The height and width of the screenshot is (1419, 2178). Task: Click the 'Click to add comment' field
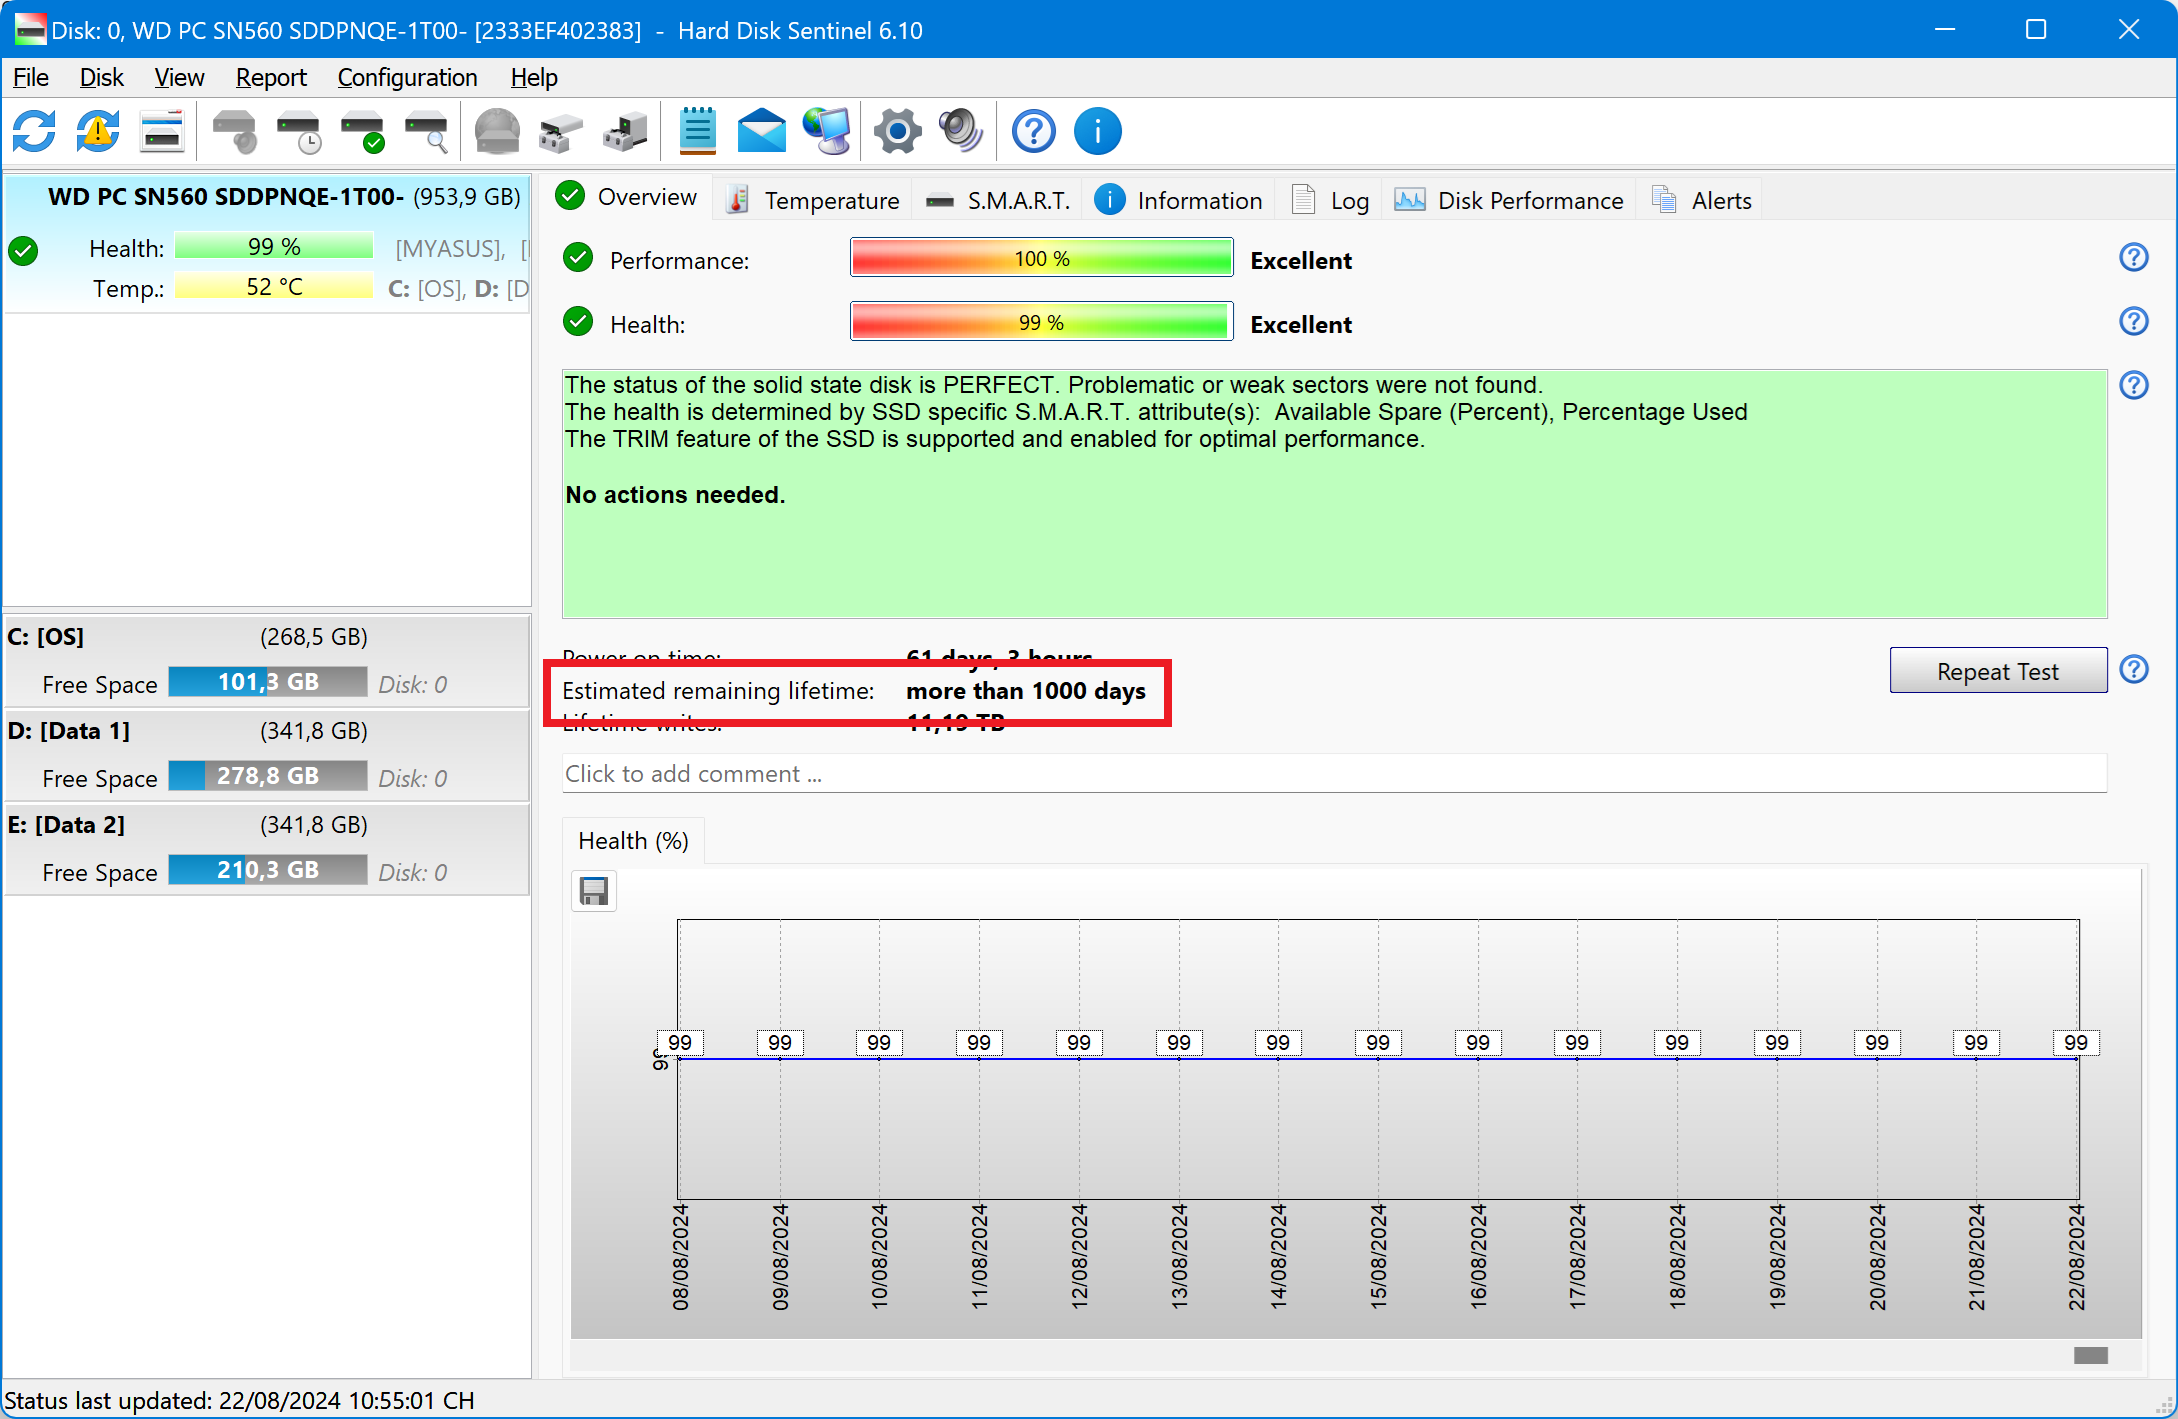pos(1334,773)
